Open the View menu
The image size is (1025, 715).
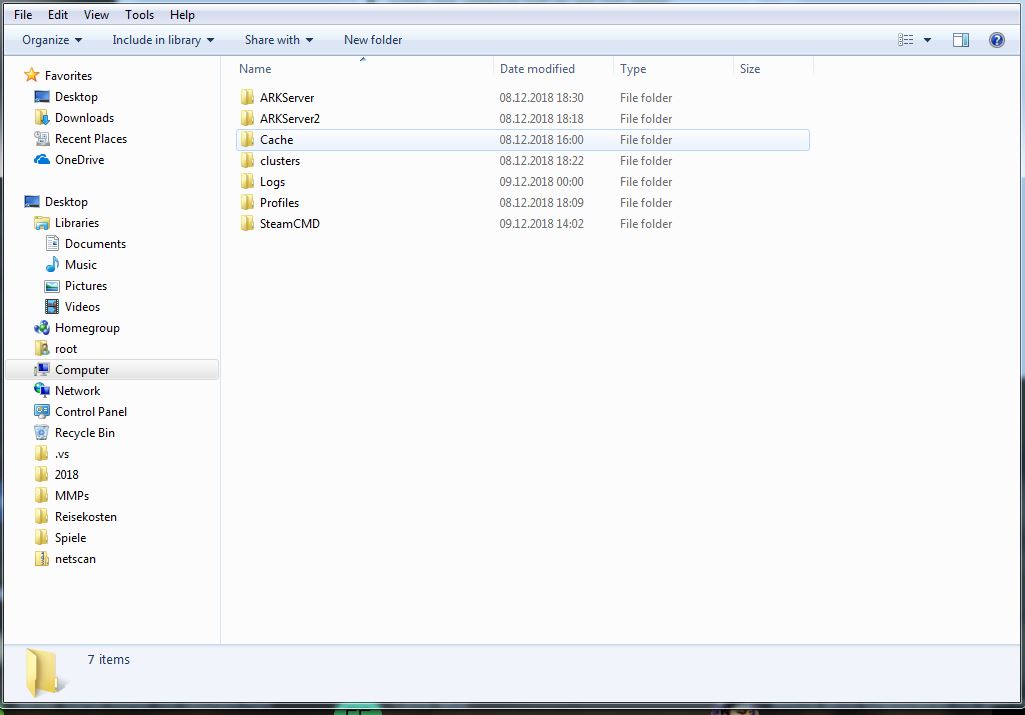click(96, 14)
